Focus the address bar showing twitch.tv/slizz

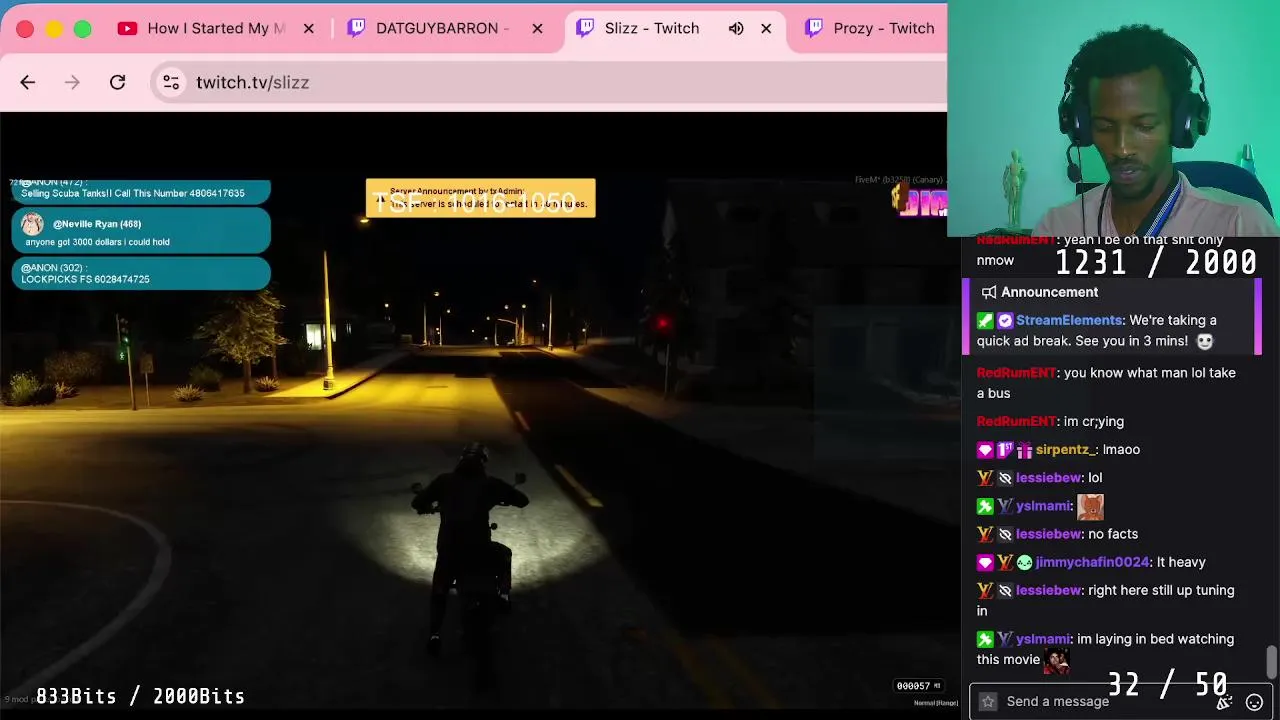coord(550,82)
